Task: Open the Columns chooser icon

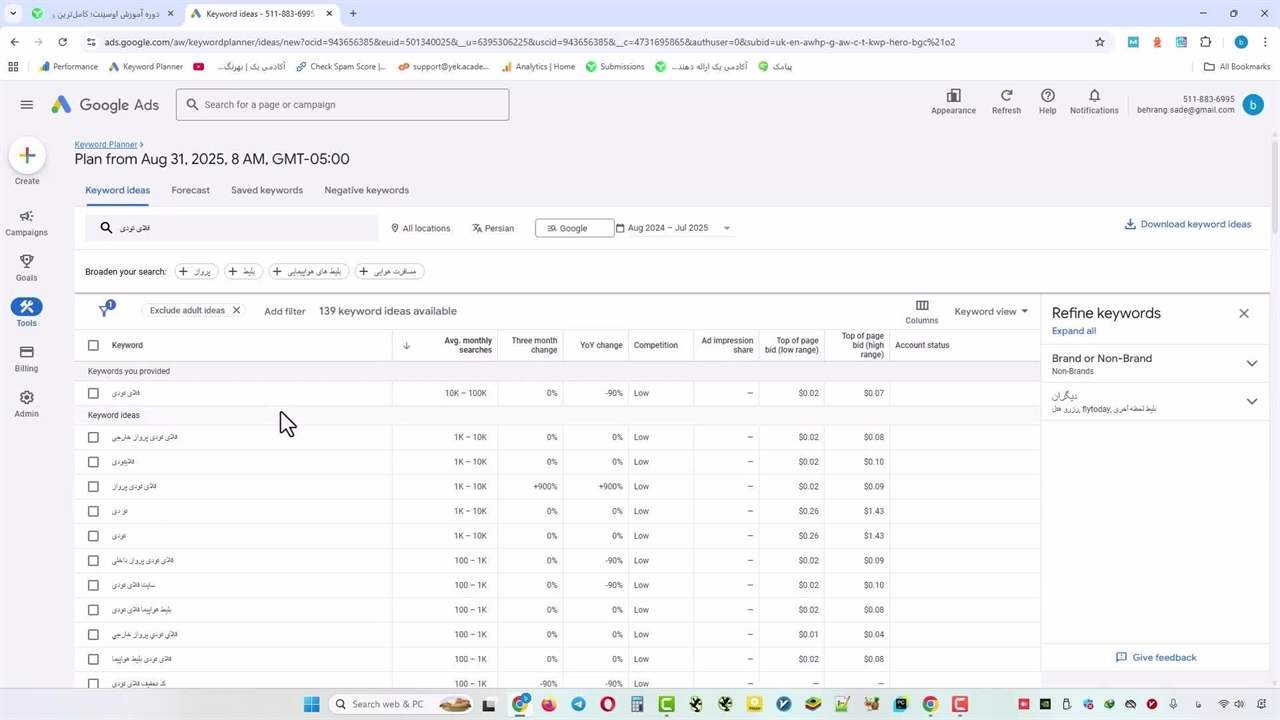Action: point(922,307)
